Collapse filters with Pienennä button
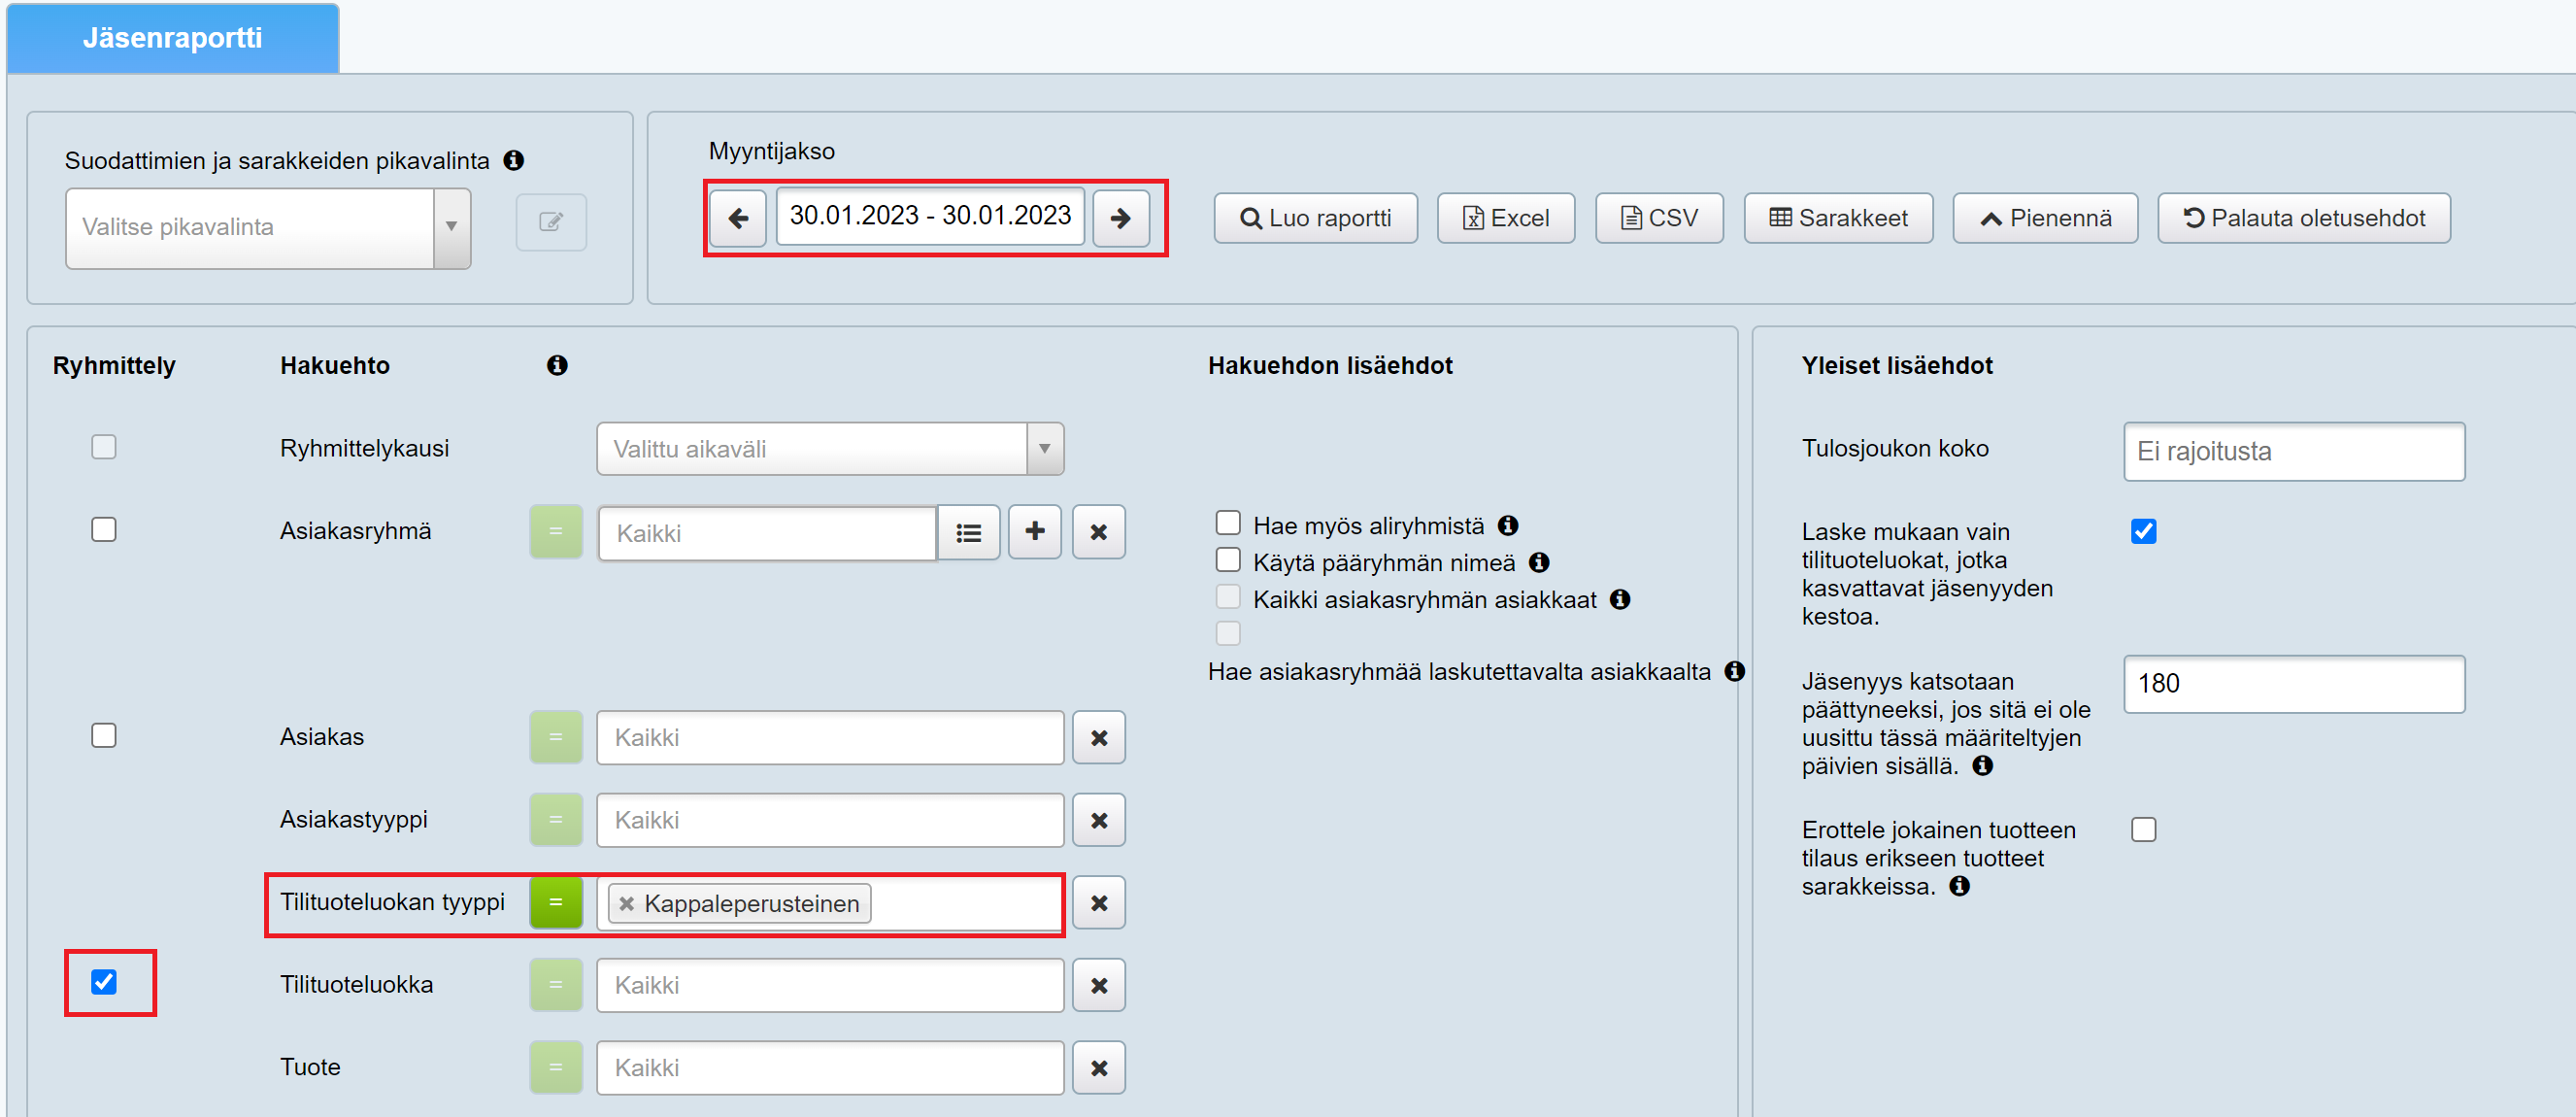This screenshot has width=2576, height=1117. (x=2045, y=218)
